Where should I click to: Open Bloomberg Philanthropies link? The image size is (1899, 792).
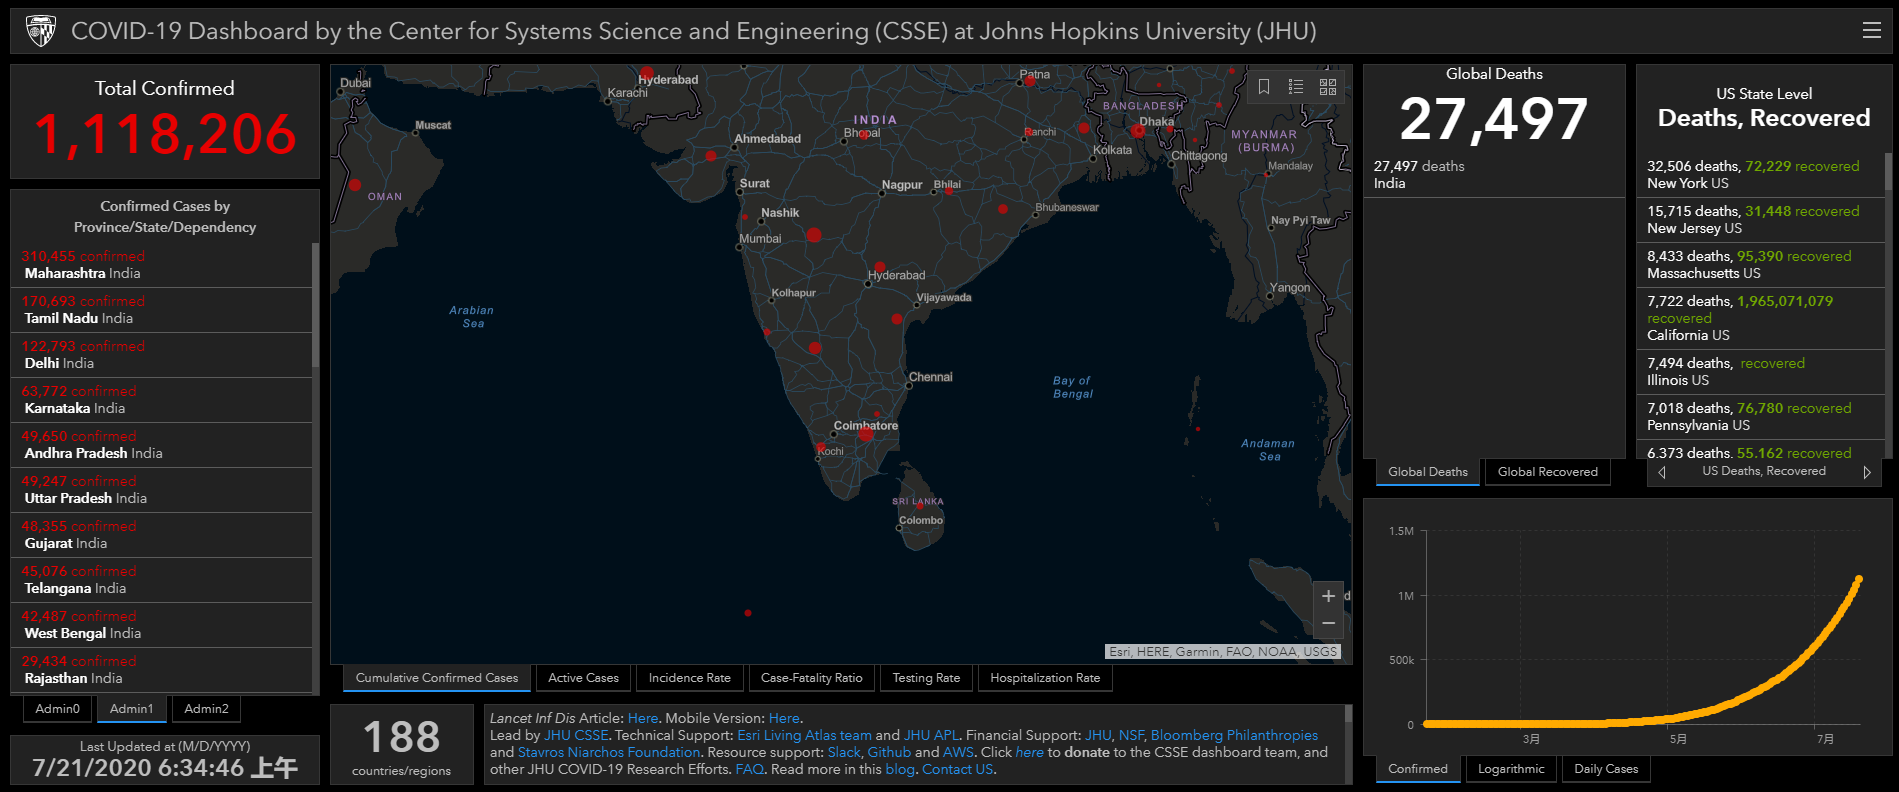point(1234,735)
